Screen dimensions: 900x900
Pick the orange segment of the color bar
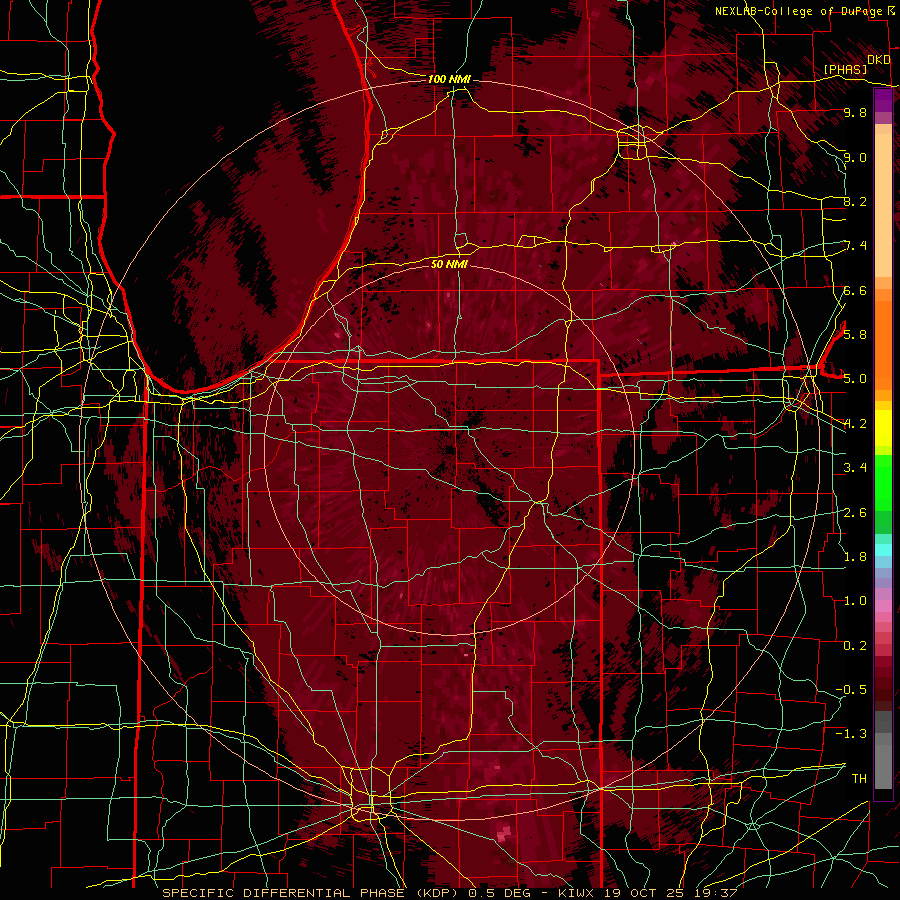pos(883,344)
